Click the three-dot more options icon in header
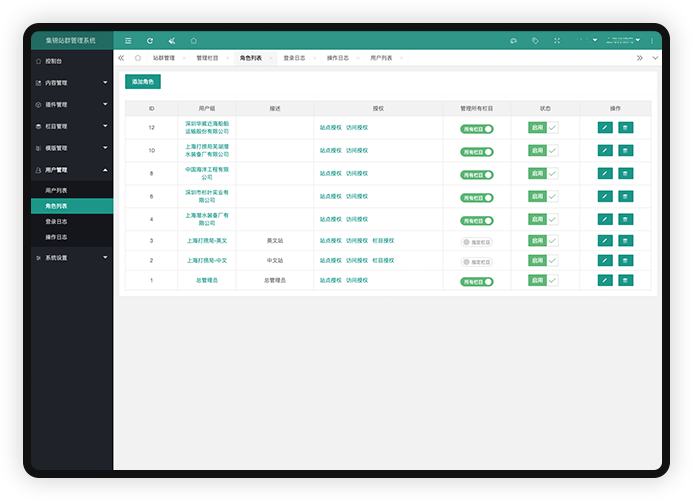 coord(652,41)
